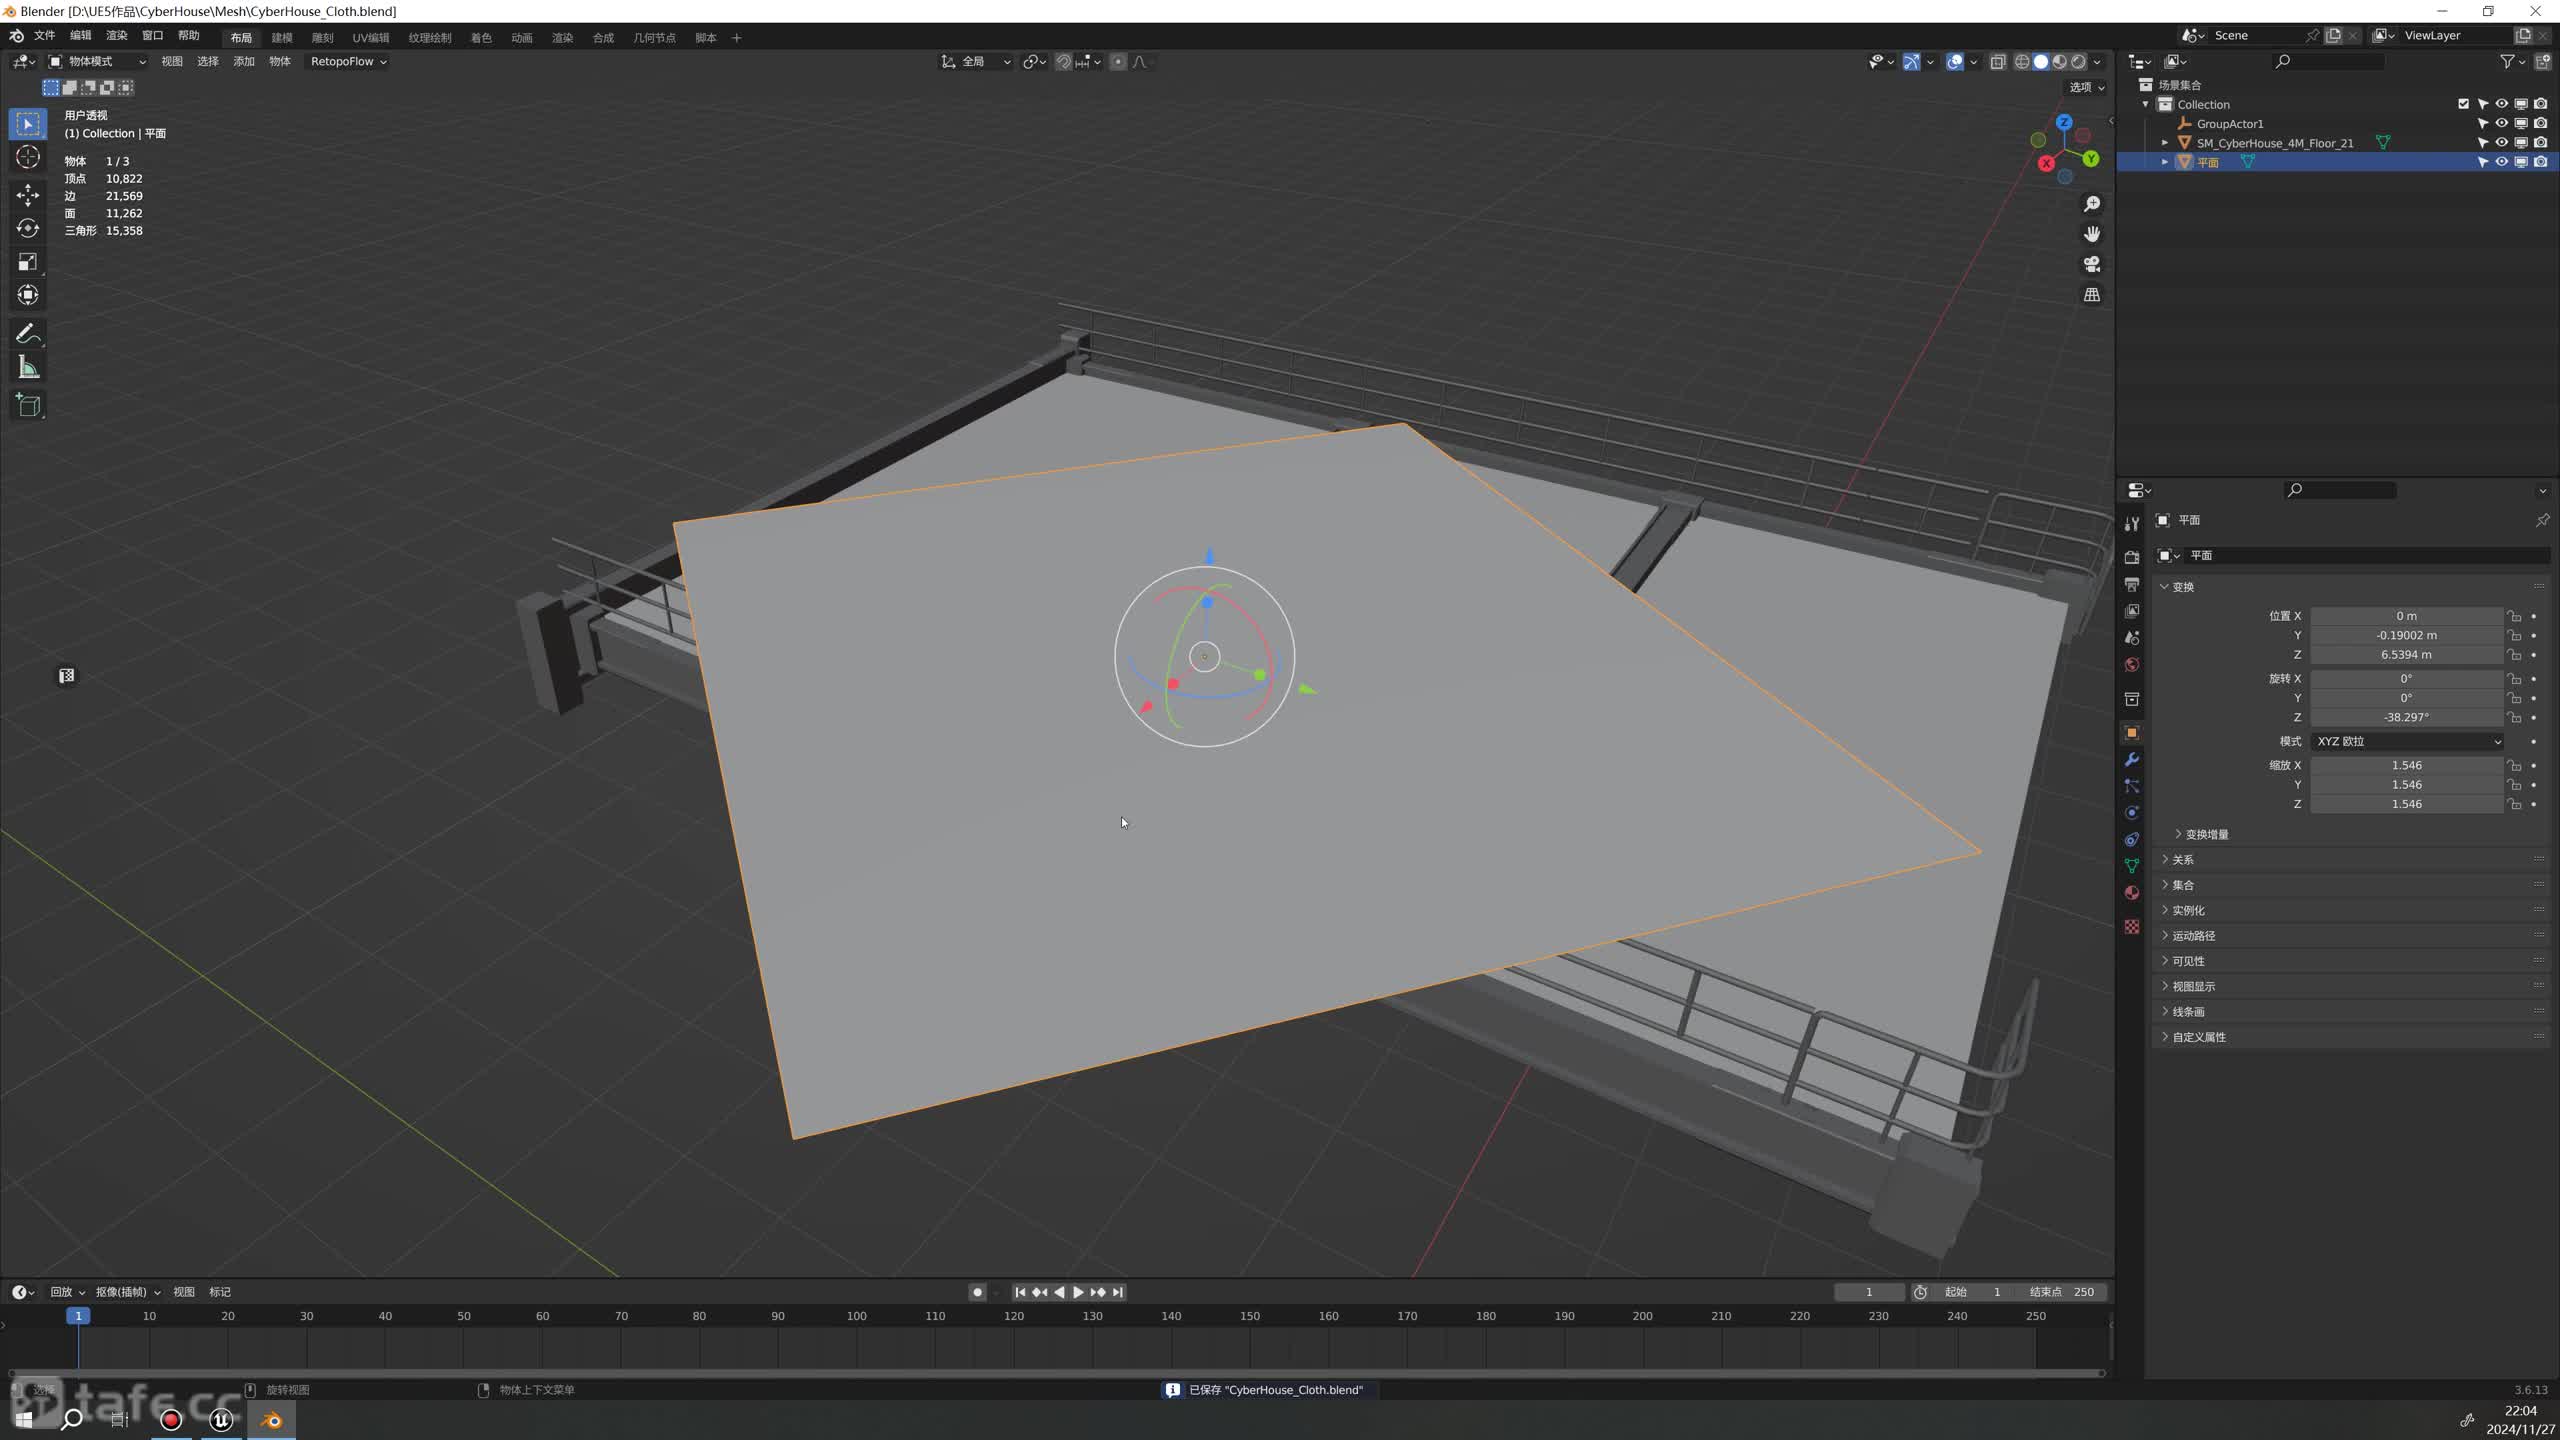The image size is (2560, 1440).
Task: Open the View Layer properties tab
Action: pyautogui.click(x=2132, y=611)
